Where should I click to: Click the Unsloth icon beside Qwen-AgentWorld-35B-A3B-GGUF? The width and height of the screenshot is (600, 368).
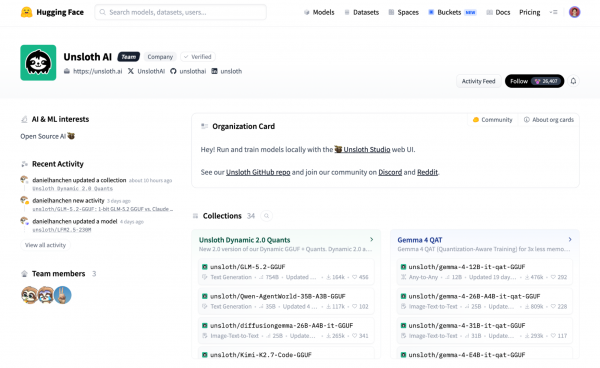(x=205, y=296)
